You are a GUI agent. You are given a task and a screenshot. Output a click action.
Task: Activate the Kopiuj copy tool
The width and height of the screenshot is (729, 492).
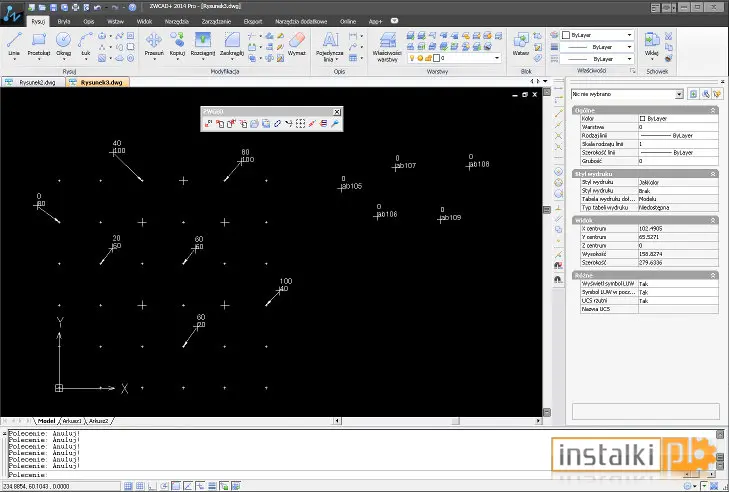(177, 44)
